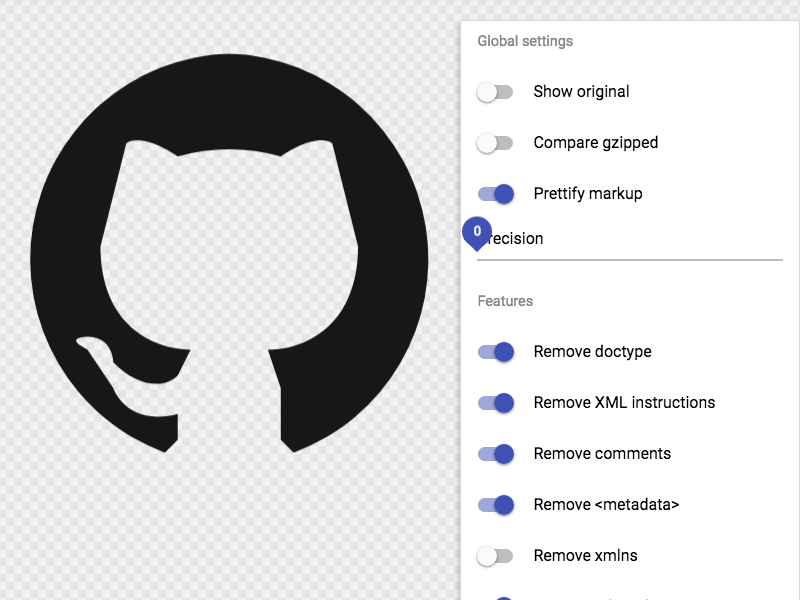The width and height of the screenshot is (800, 600).
Task: Disable Prettify markup
Action: tap(496, 193)
